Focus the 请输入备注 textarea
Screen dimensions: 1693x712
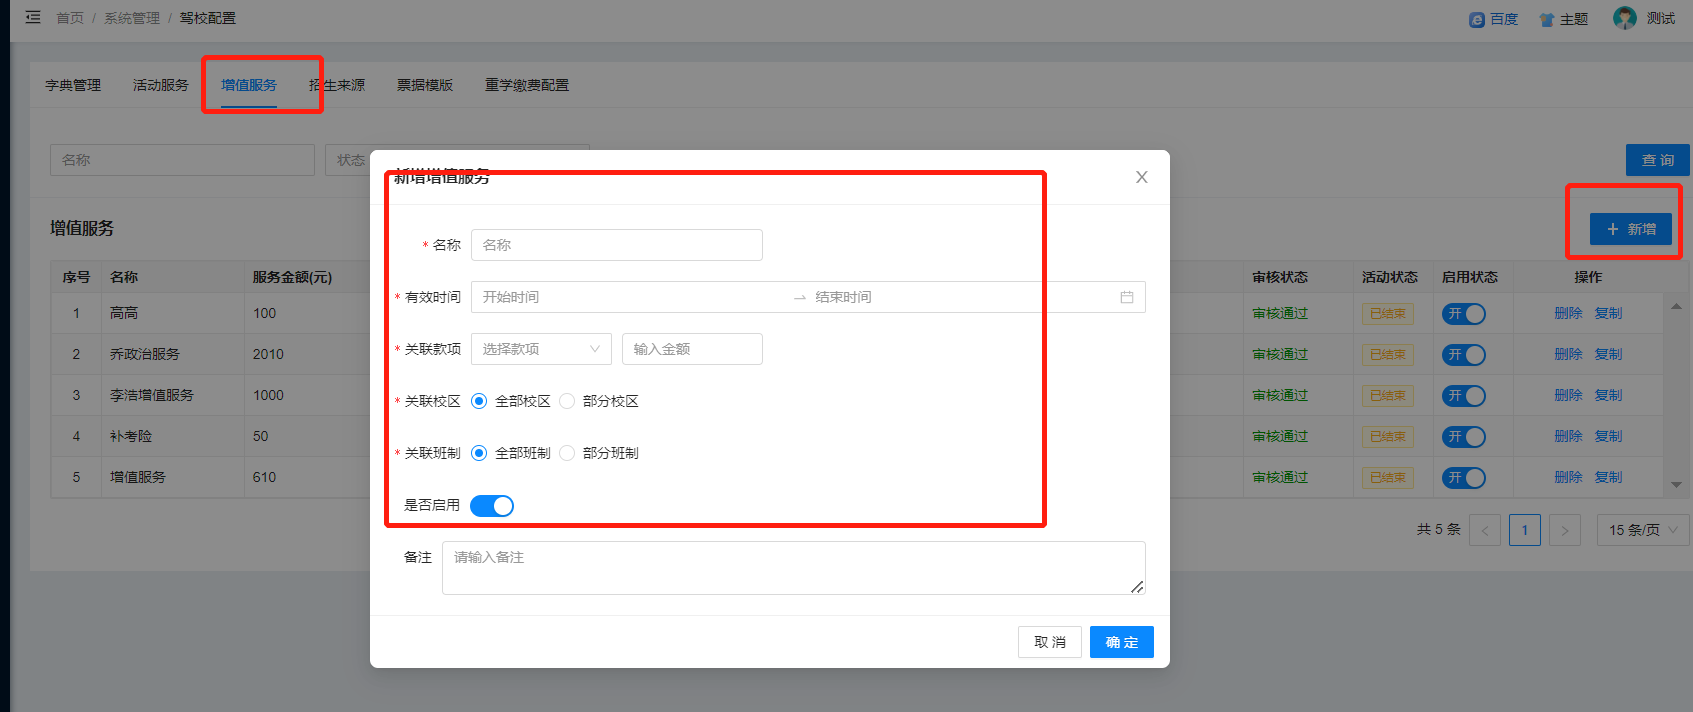[794, 568]
